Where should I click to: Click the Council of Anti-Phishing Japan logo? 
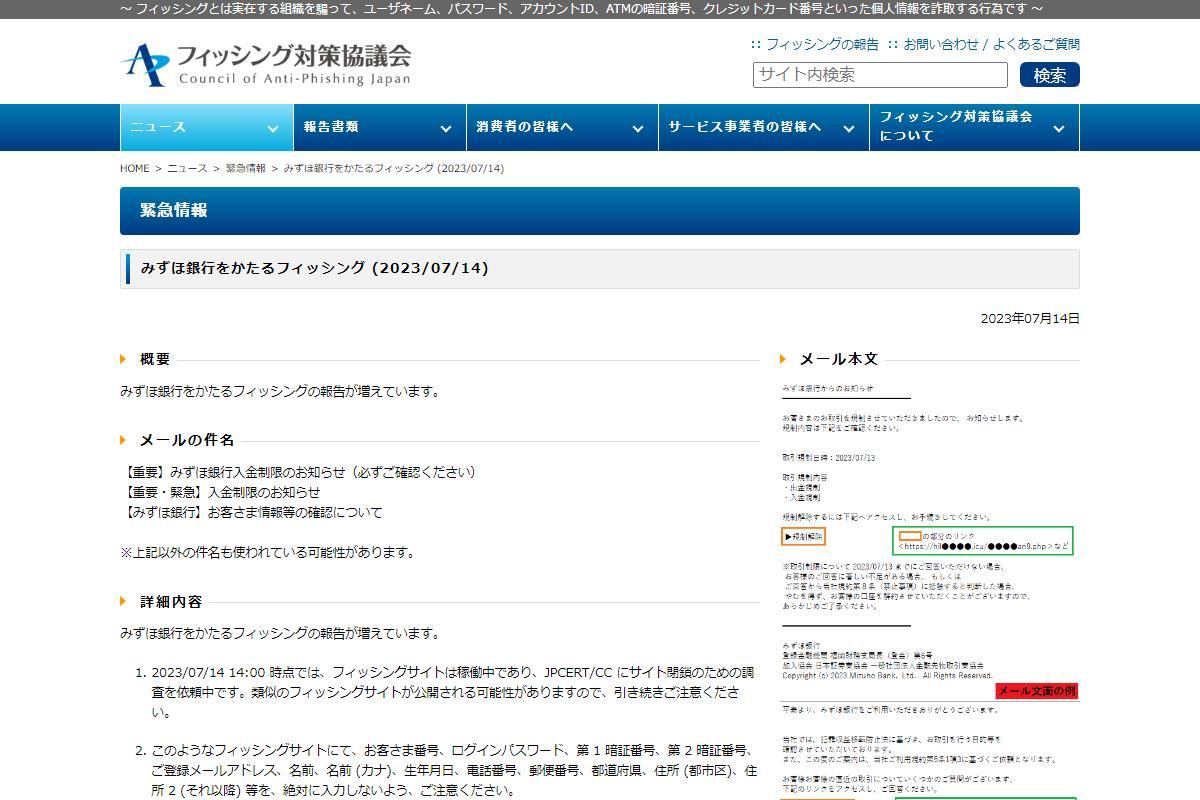266,64
